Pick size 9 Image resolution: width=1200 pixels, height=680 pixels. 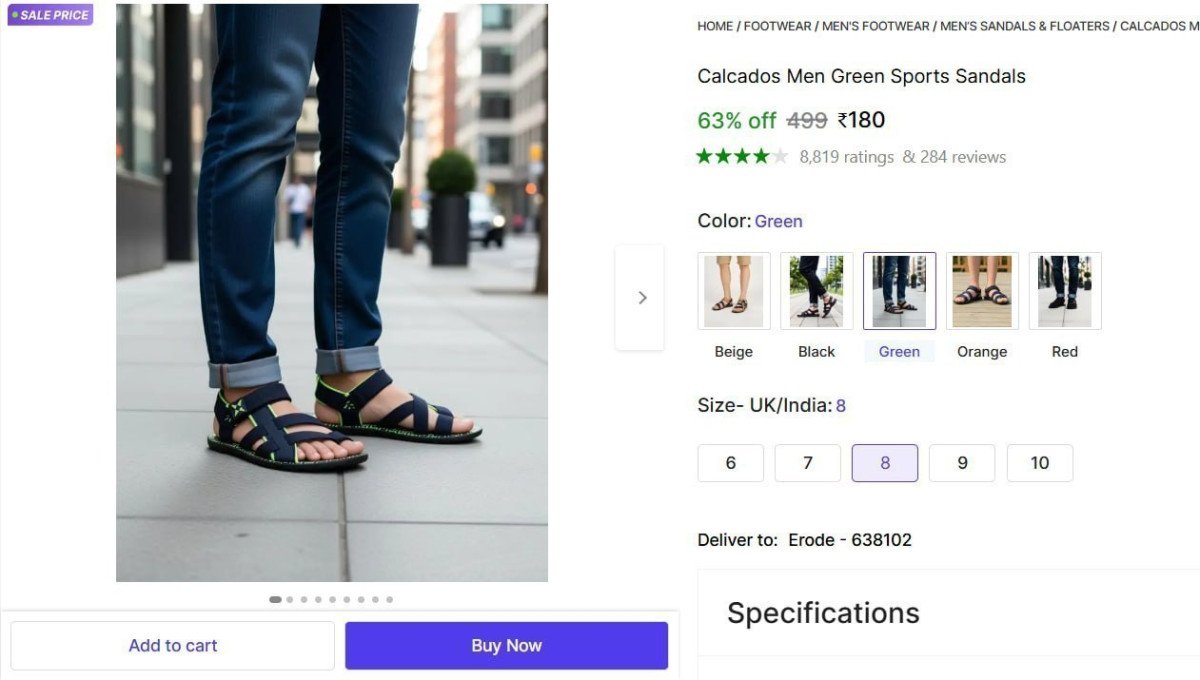click(962, 463)
